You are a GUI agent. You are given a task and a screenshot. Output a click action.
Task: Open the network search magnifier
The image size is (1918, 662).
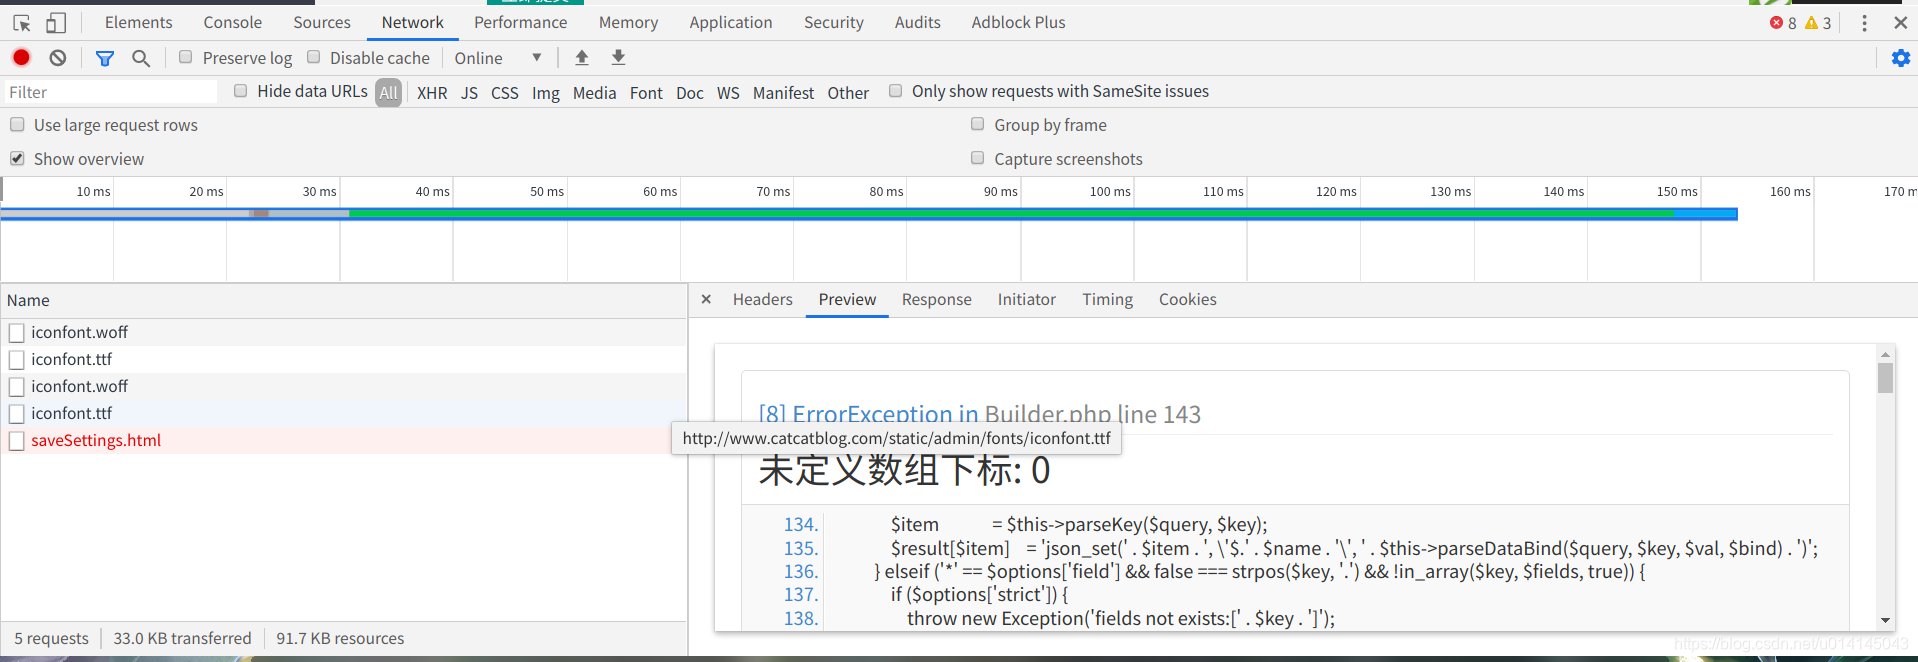[x=141, y=58]
